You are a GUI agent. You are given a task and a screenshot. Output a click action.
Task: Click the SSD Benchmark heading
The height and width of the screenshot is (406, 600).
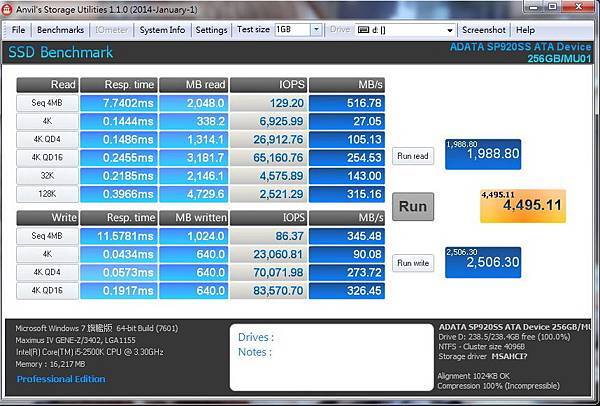60,52
